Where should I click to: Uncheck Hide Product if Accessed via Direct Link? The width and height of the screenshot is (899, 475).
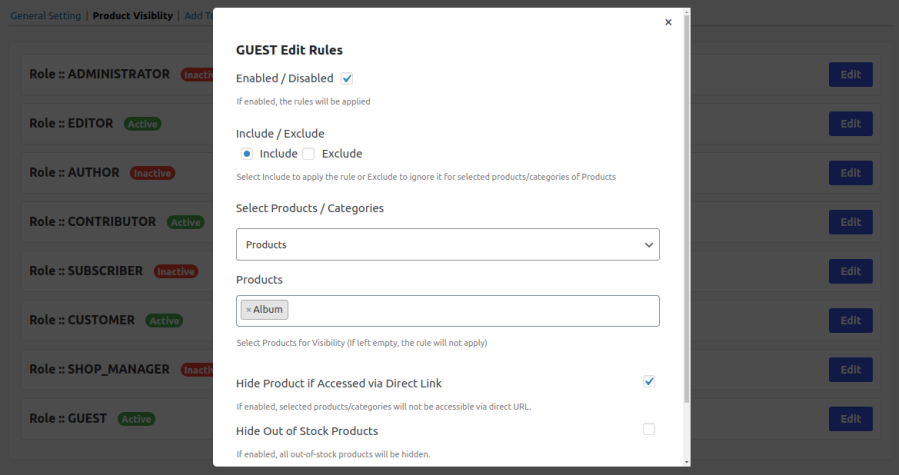pyautogui.click(x=649, y=382)
